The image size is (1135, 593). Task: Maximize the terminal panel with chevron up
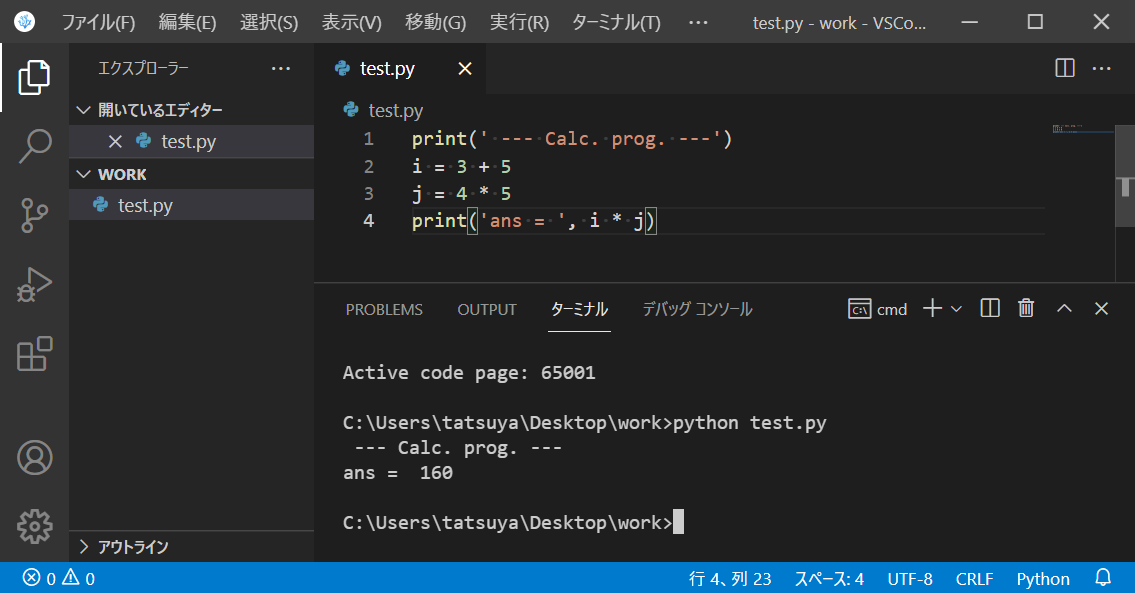1064,309
